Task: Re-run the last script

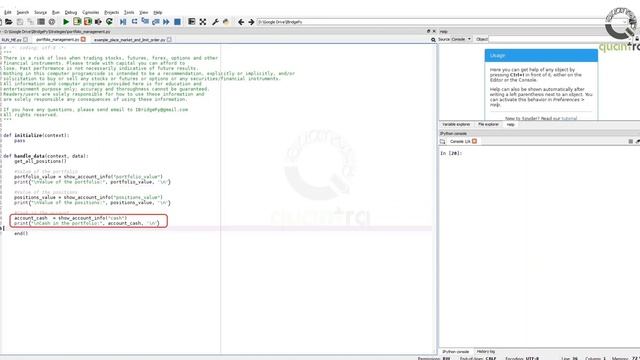Action: (x=109, y=22)
